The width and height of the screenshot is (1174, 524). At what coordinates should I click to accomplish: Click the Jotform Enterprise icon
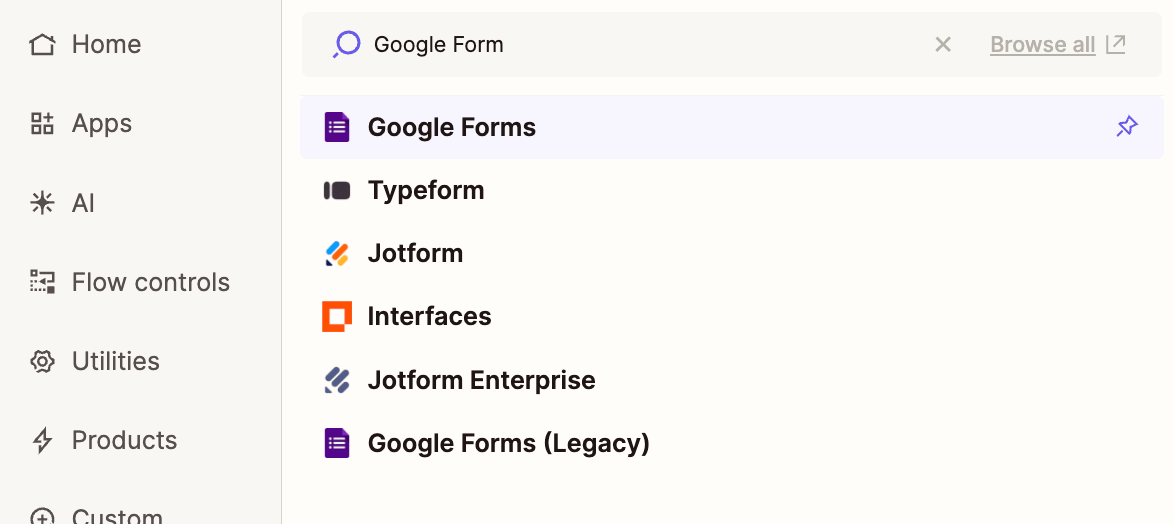pos(337,380)
